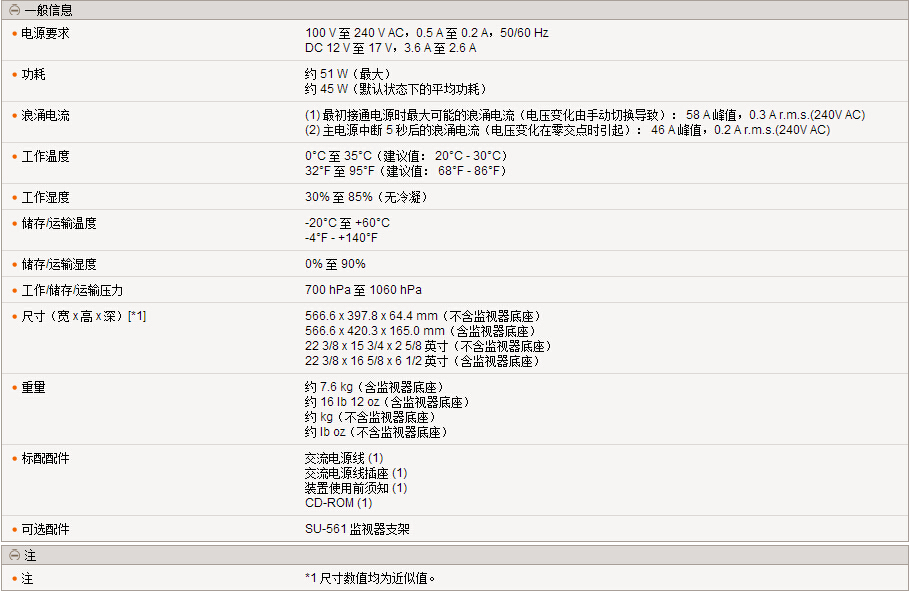Select the 储存/运输温度 row label
This screenshot has width=910, height=591.
[x=59, y=223]
